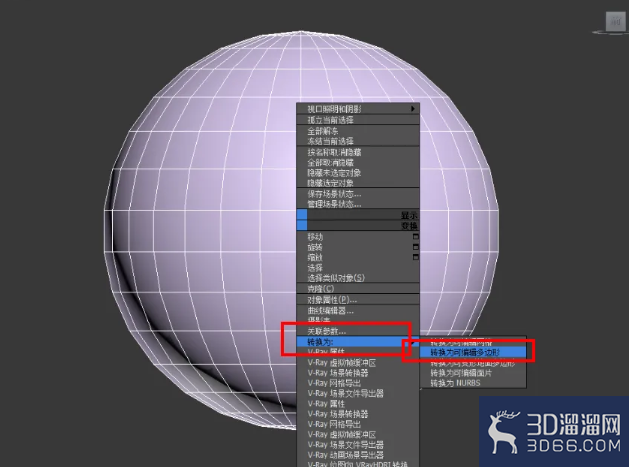Select 全部解冻 in the context menu
629x467 pixels.
coord(358,131)
